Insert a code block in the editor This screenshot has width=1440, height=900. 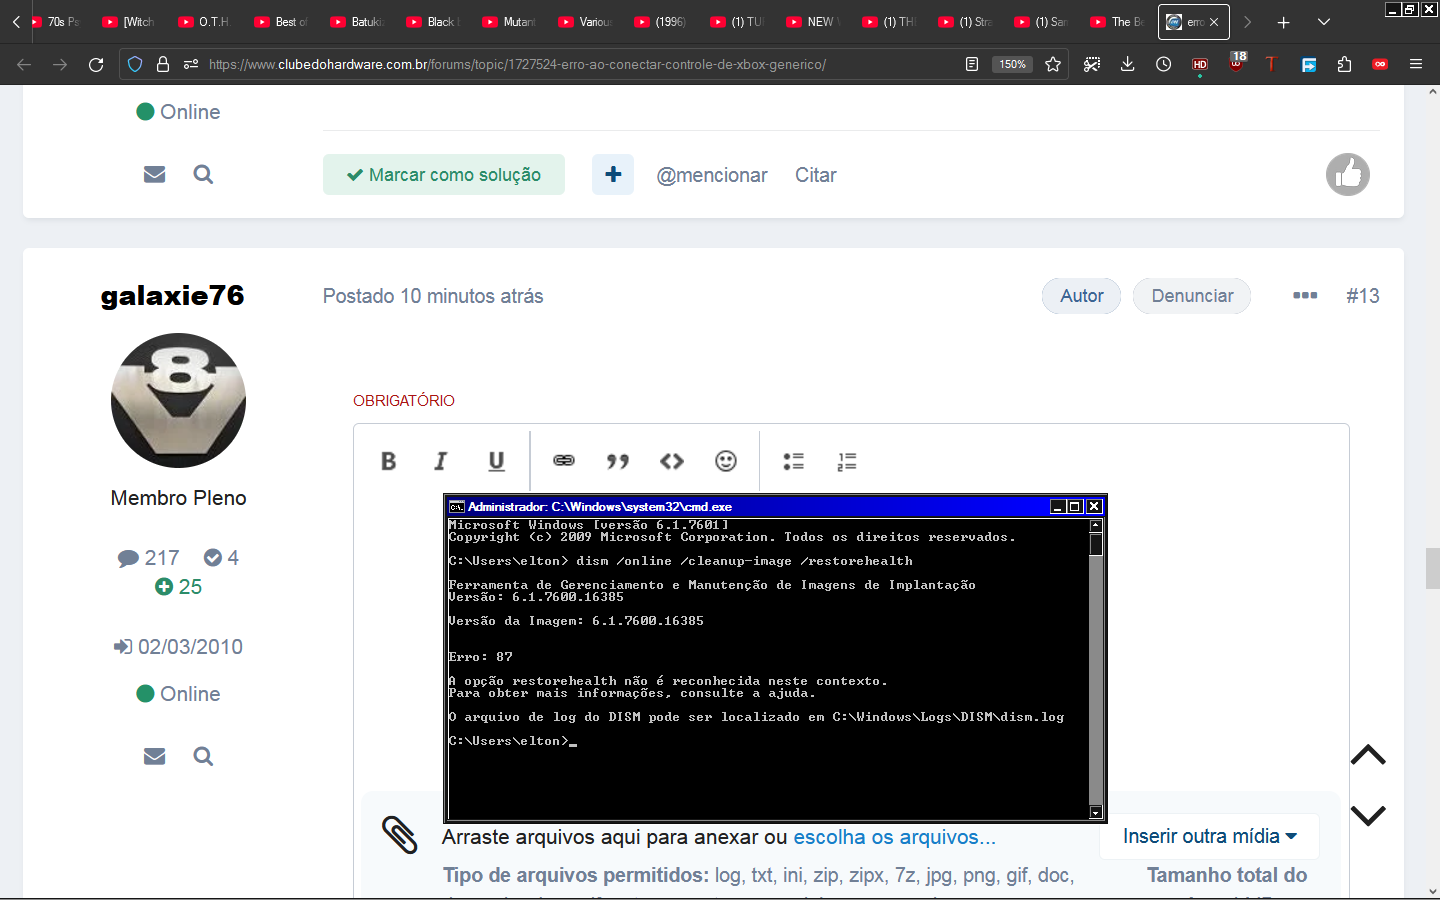tap(672, 461)
